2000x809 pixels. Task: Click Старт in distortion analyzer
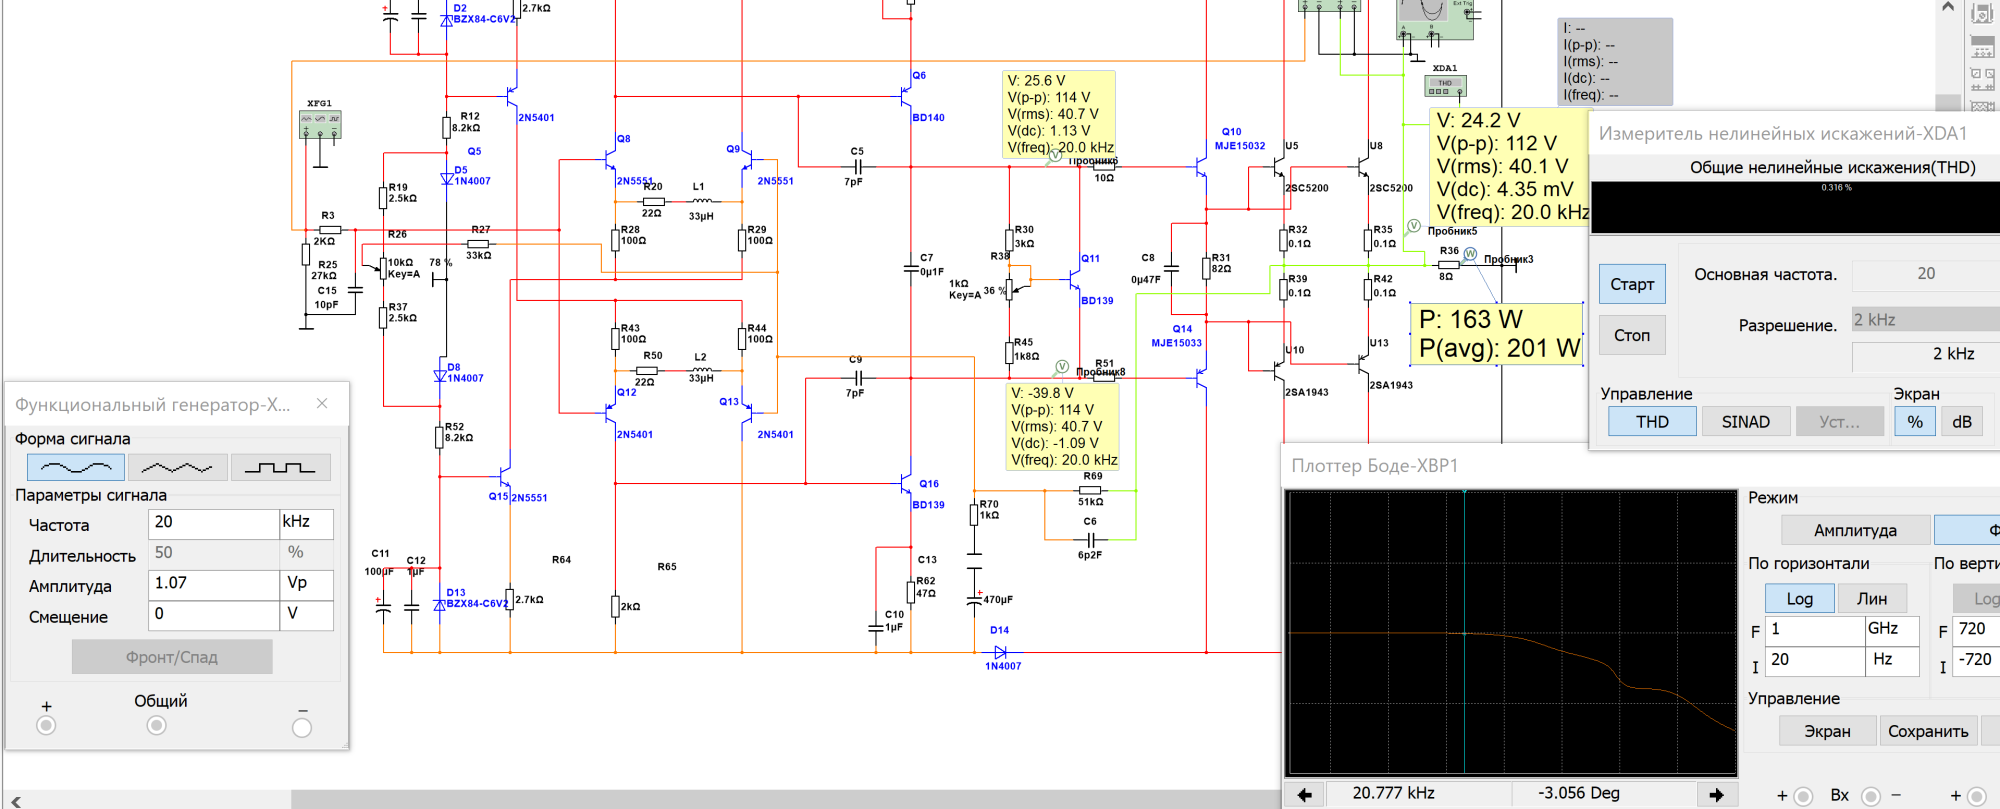[x=1632, y=284]
